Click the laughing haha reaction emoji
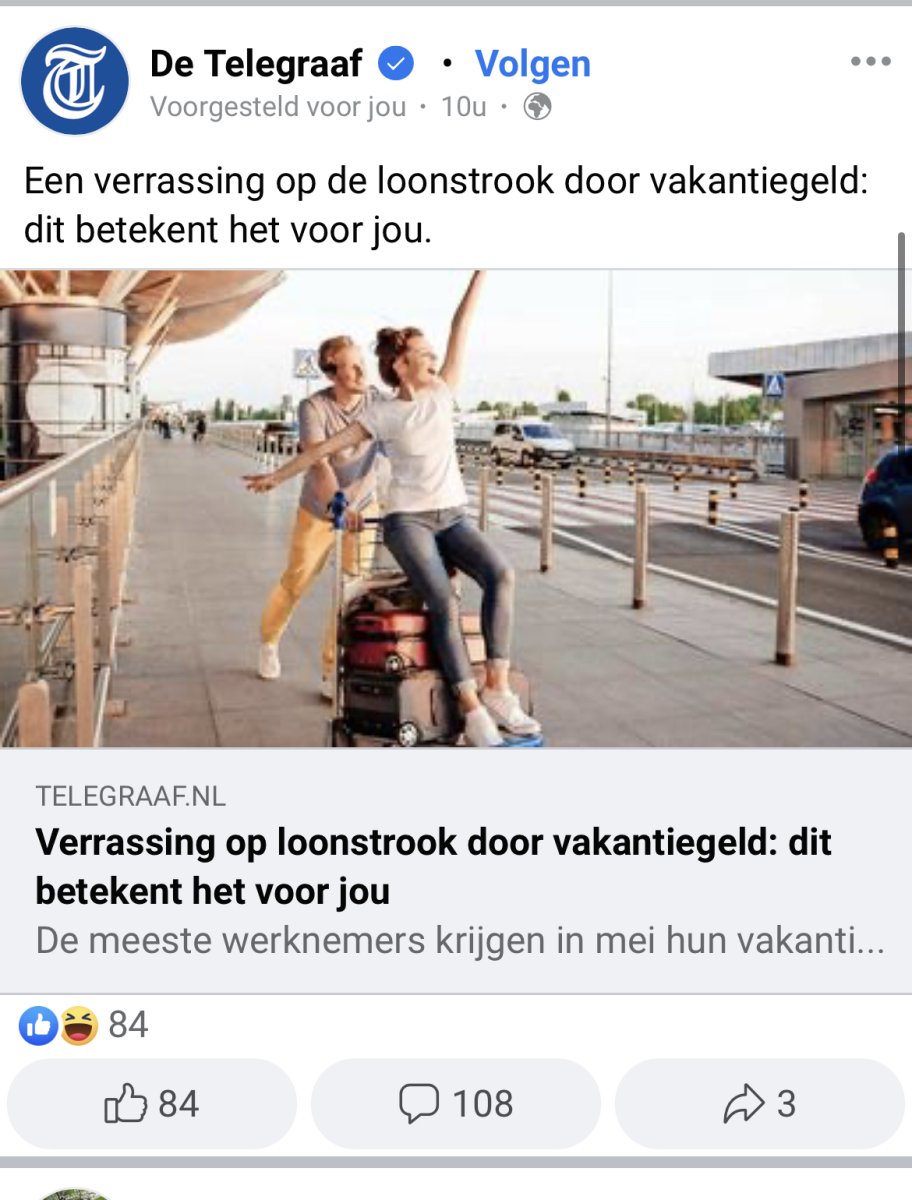 77,1025
